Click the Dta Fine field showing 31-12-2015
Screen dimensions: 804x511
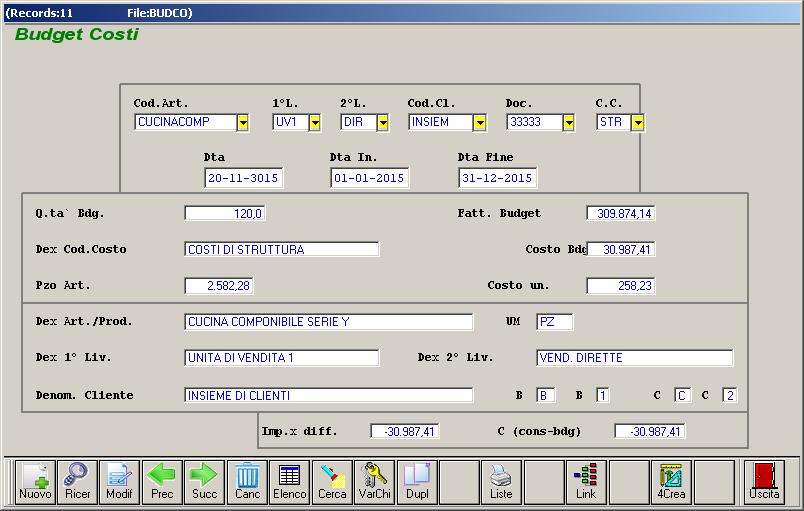tap(497, 178)
